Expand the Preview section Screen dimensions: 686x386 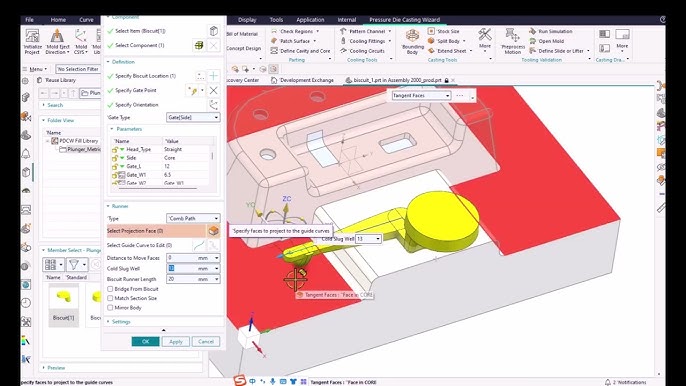coord(44,368)
